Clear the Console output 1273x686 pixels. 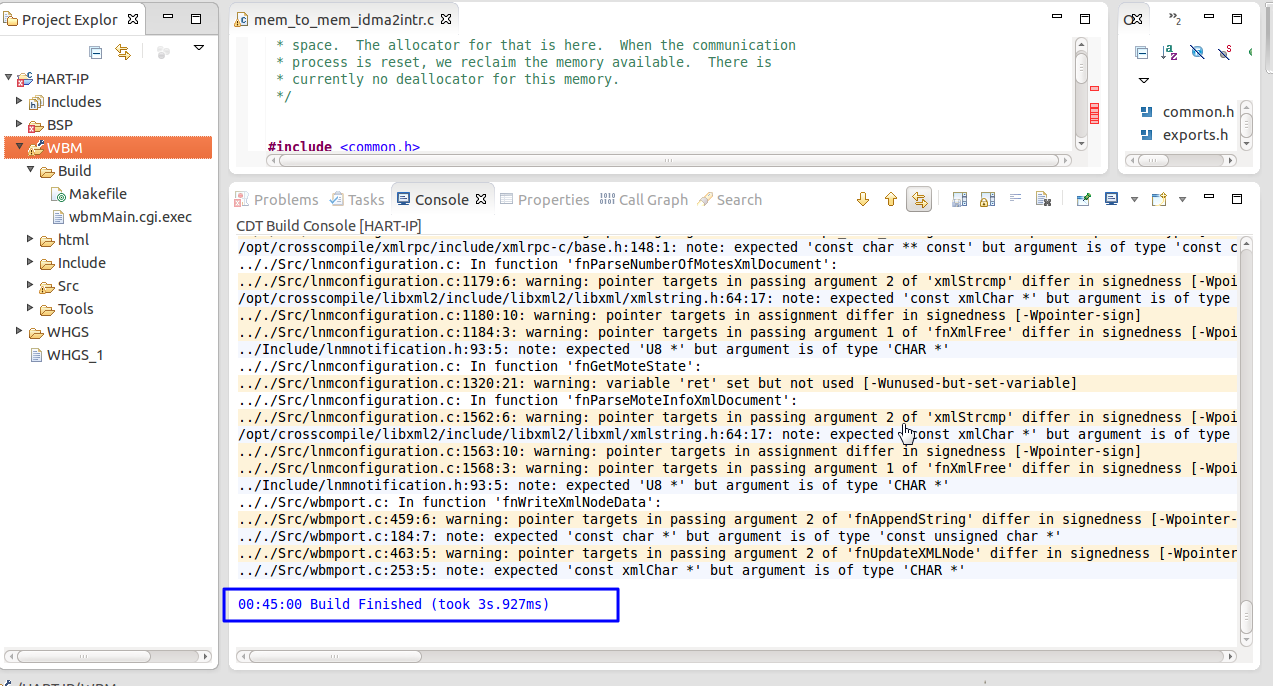point(1042,200)
